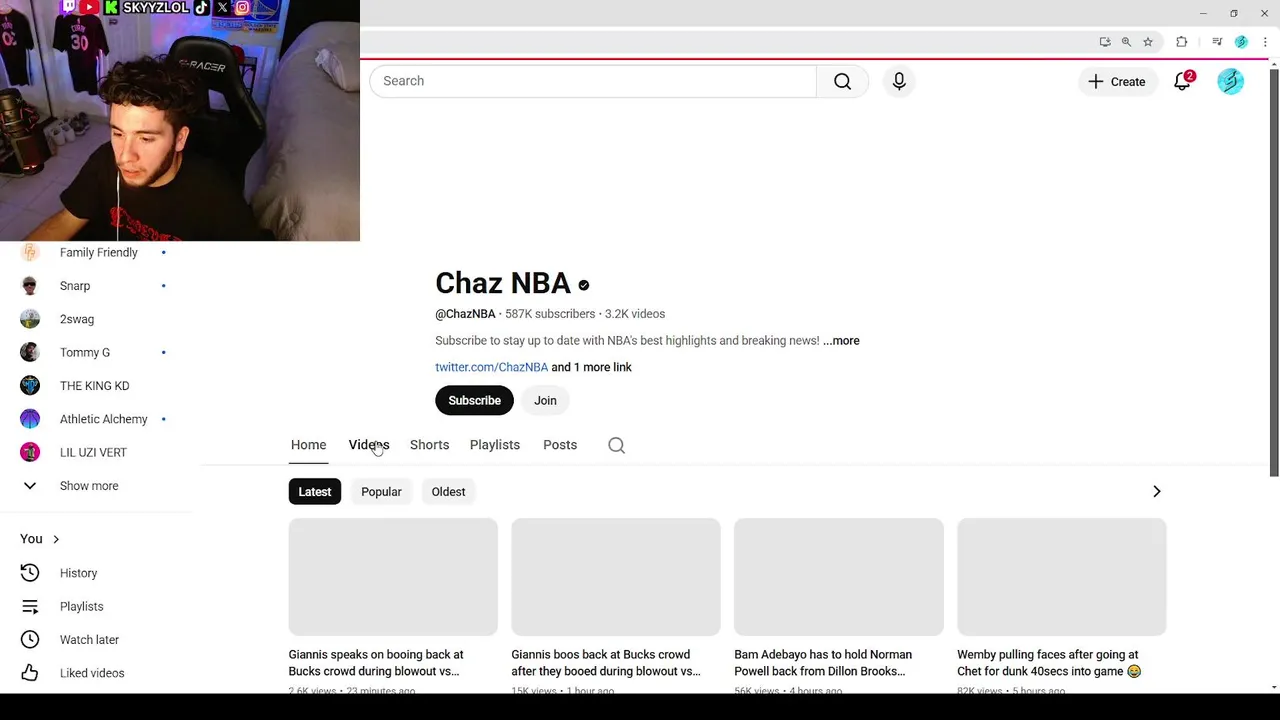This screenshot has width=1280, height=720.
Task: Search within Chaz NBA channel using magnifier
Action: point(616,445)
